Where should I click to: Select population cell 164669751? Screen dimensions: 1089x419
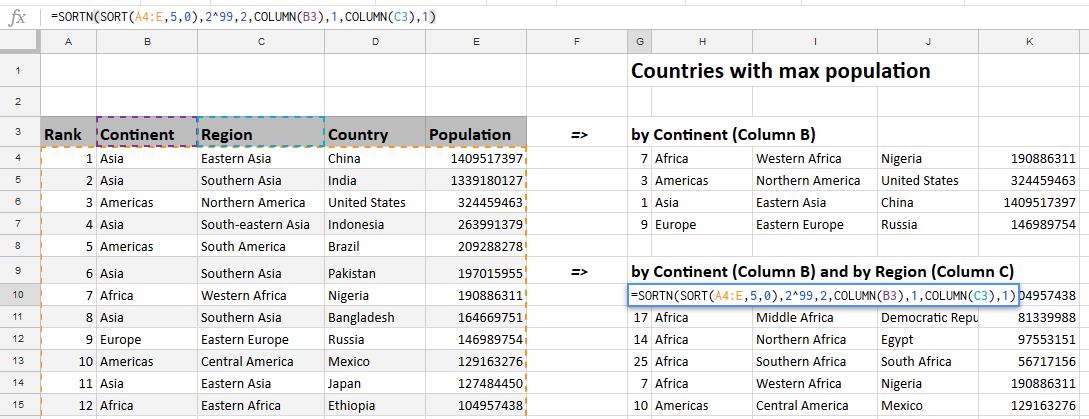pyautogui.click(x=476, y=318)
